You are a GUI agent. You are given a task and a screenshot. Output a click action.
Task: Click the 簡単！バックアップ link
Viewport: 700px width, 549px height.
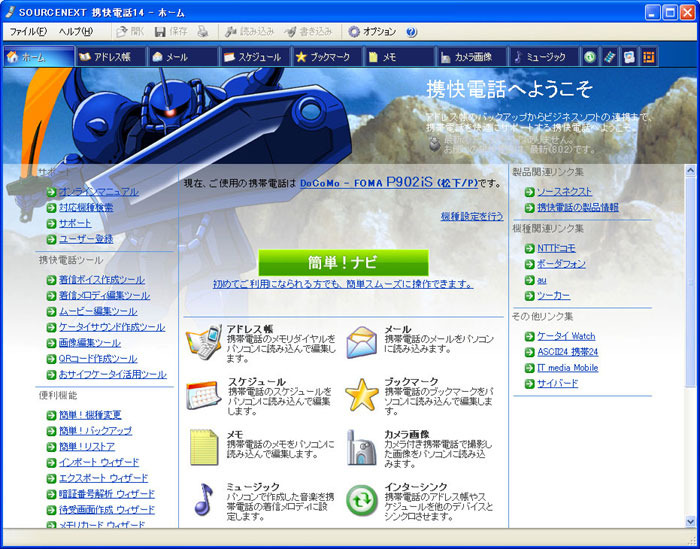tap(96, 431)
